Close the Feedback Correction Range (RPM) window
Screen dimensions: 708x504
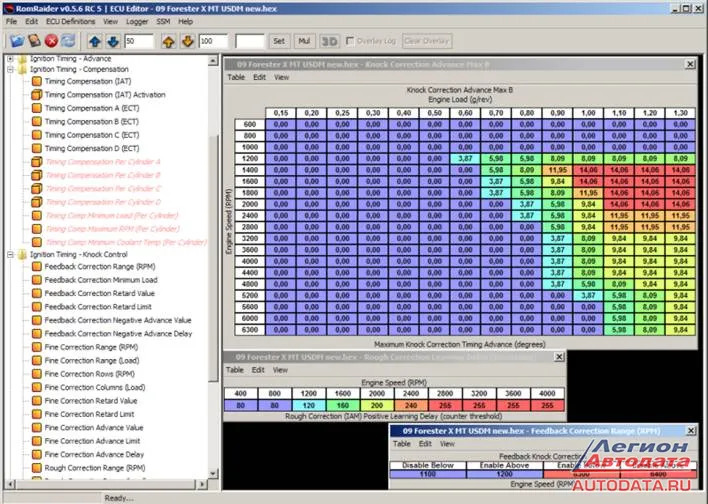(691, 431)
